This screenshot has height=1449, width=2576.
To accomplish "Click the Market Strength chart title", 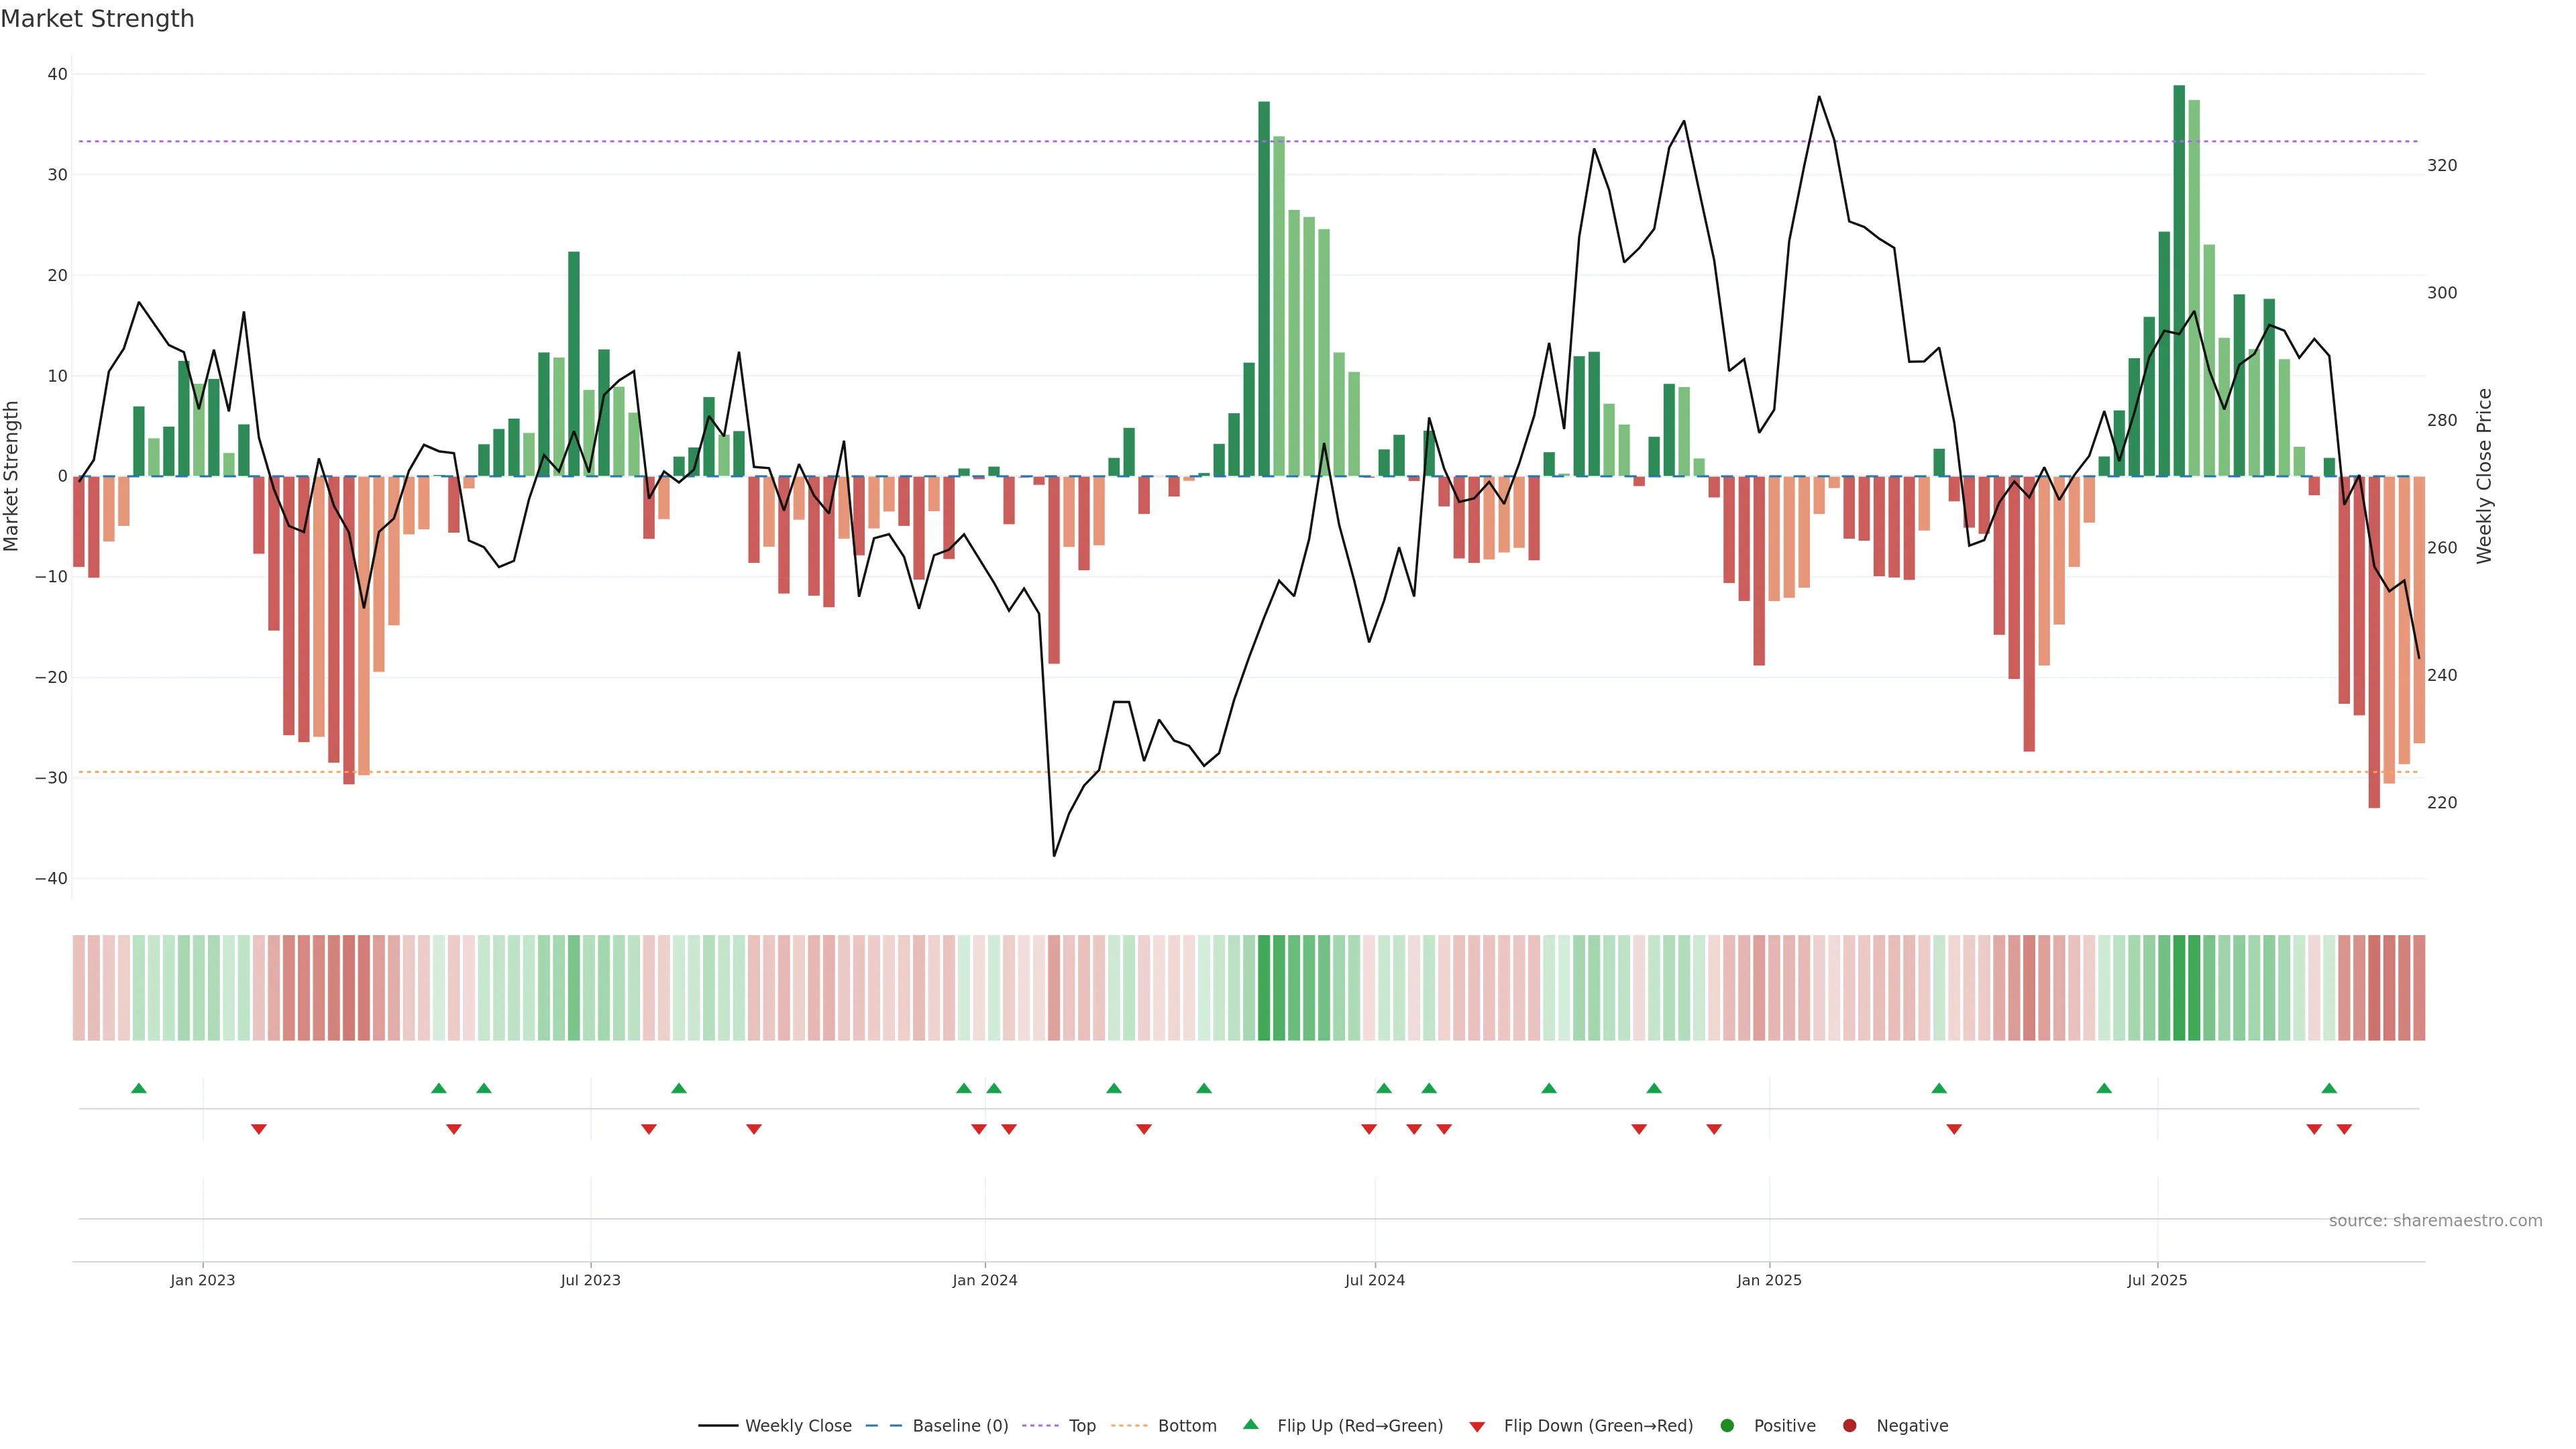I will 97,19.
